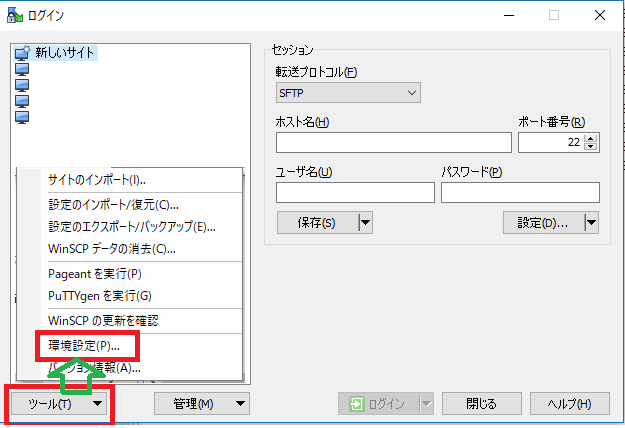
Task: Click the second site icon in the list
Action: click(x=22, y=69)
